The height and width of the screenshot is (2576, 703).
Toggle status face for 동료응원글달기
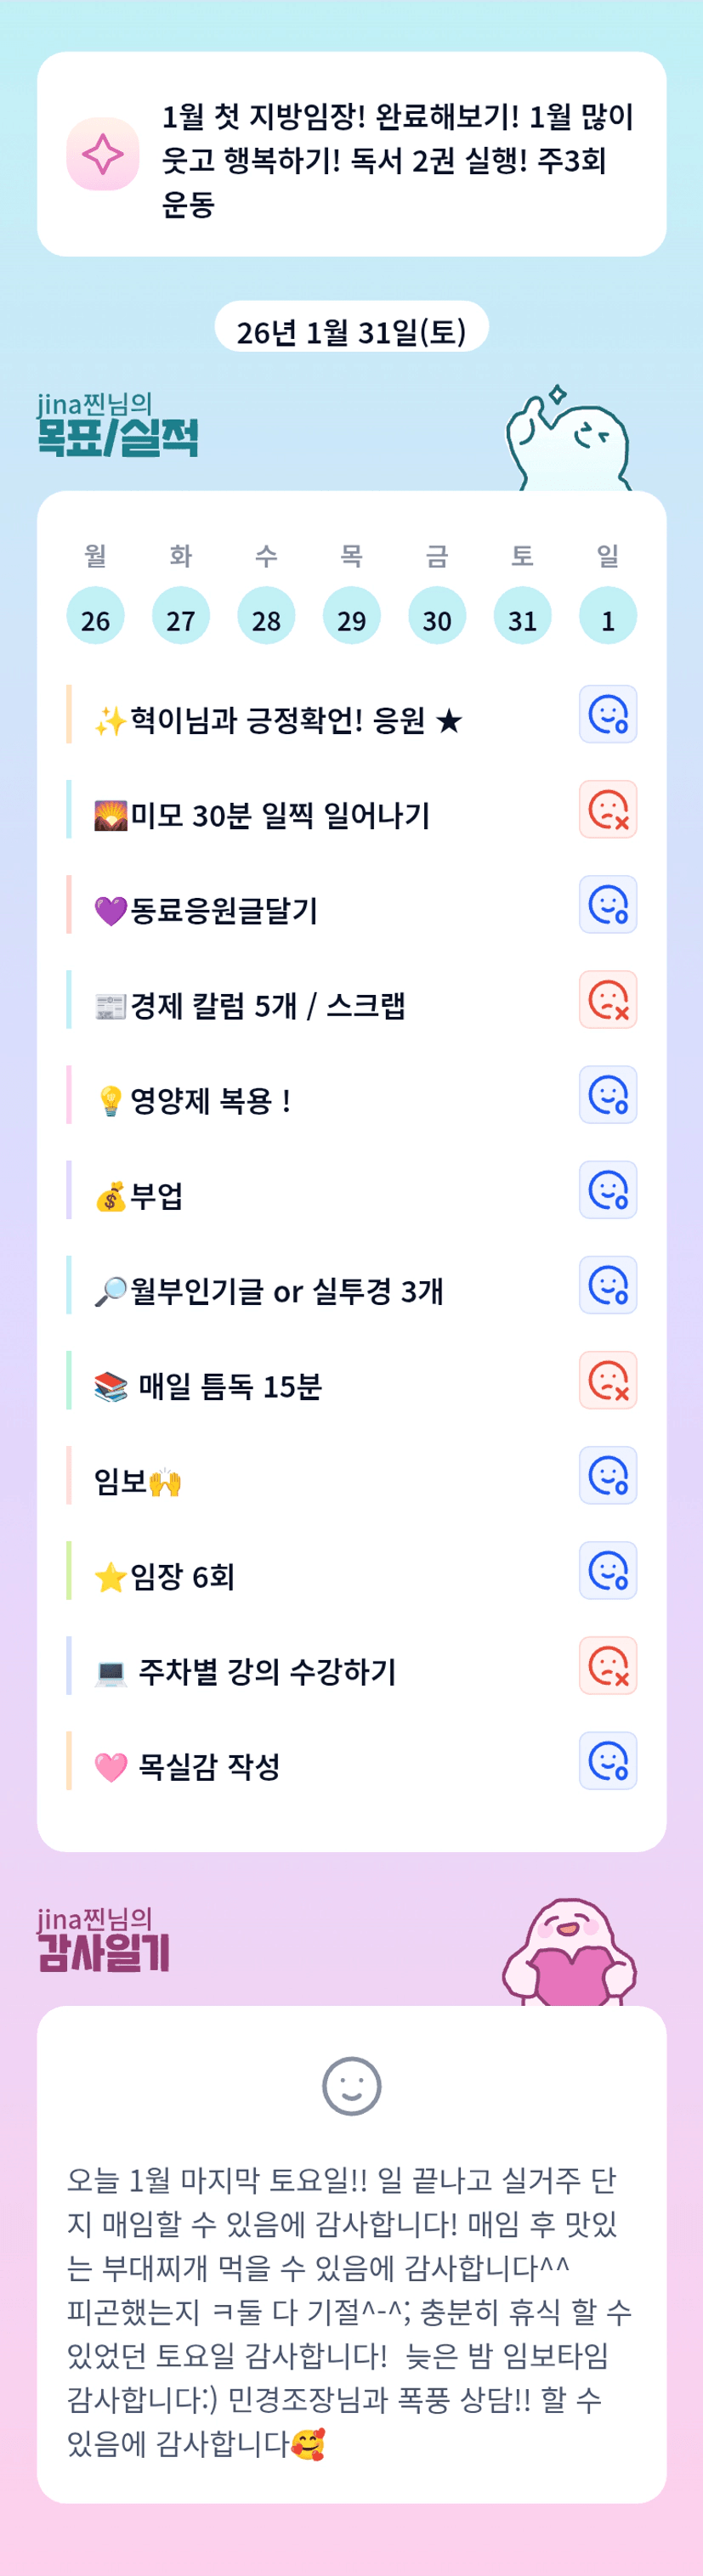tap(607, 904)
